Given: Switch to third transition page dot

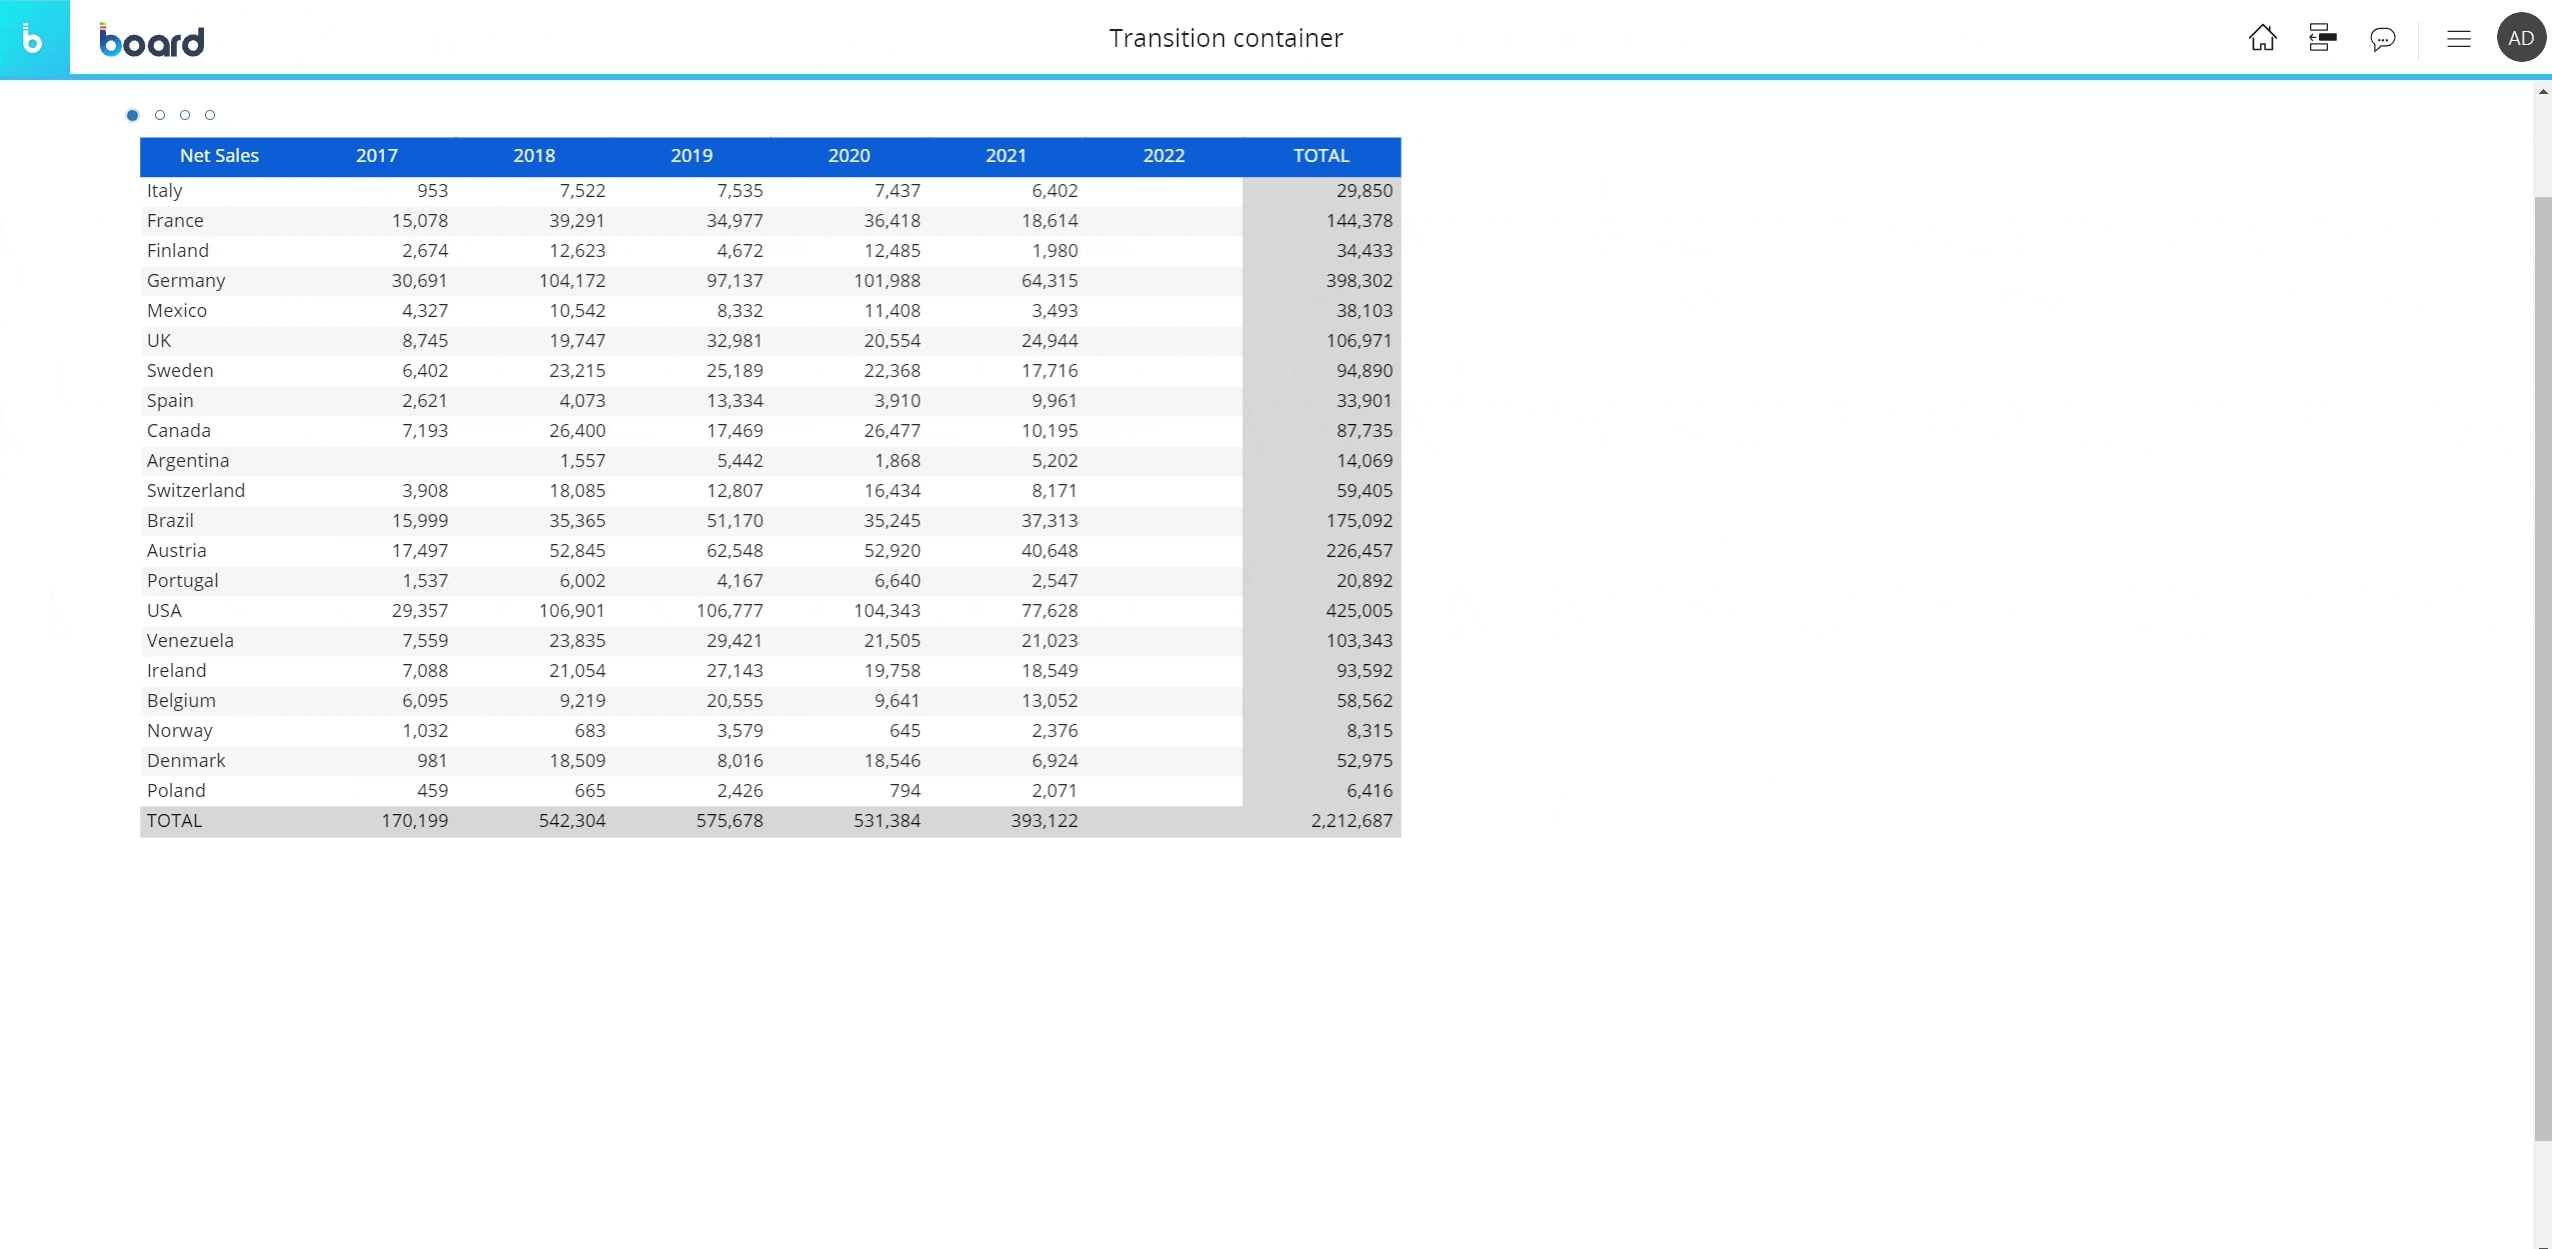Looking at the screenshot, I should coord(185,115).
